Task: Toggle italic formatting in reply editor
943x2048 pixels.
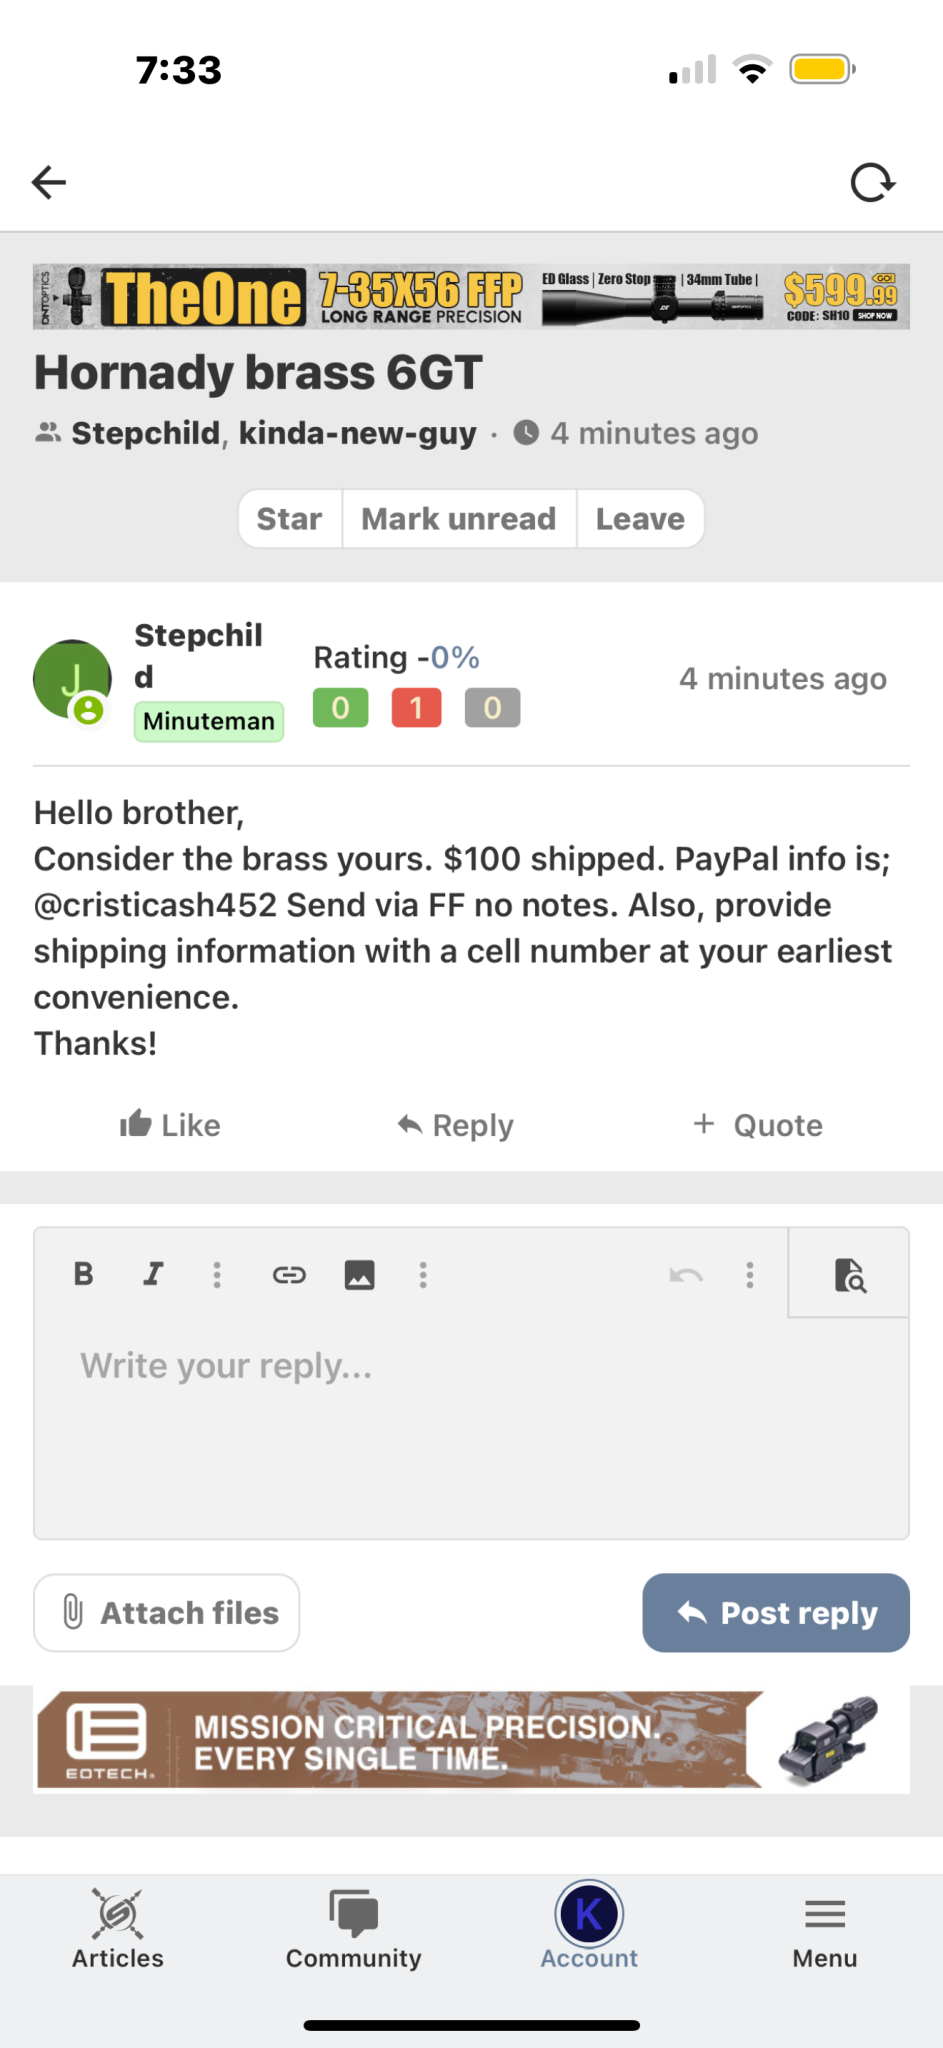Action: 152,1274
